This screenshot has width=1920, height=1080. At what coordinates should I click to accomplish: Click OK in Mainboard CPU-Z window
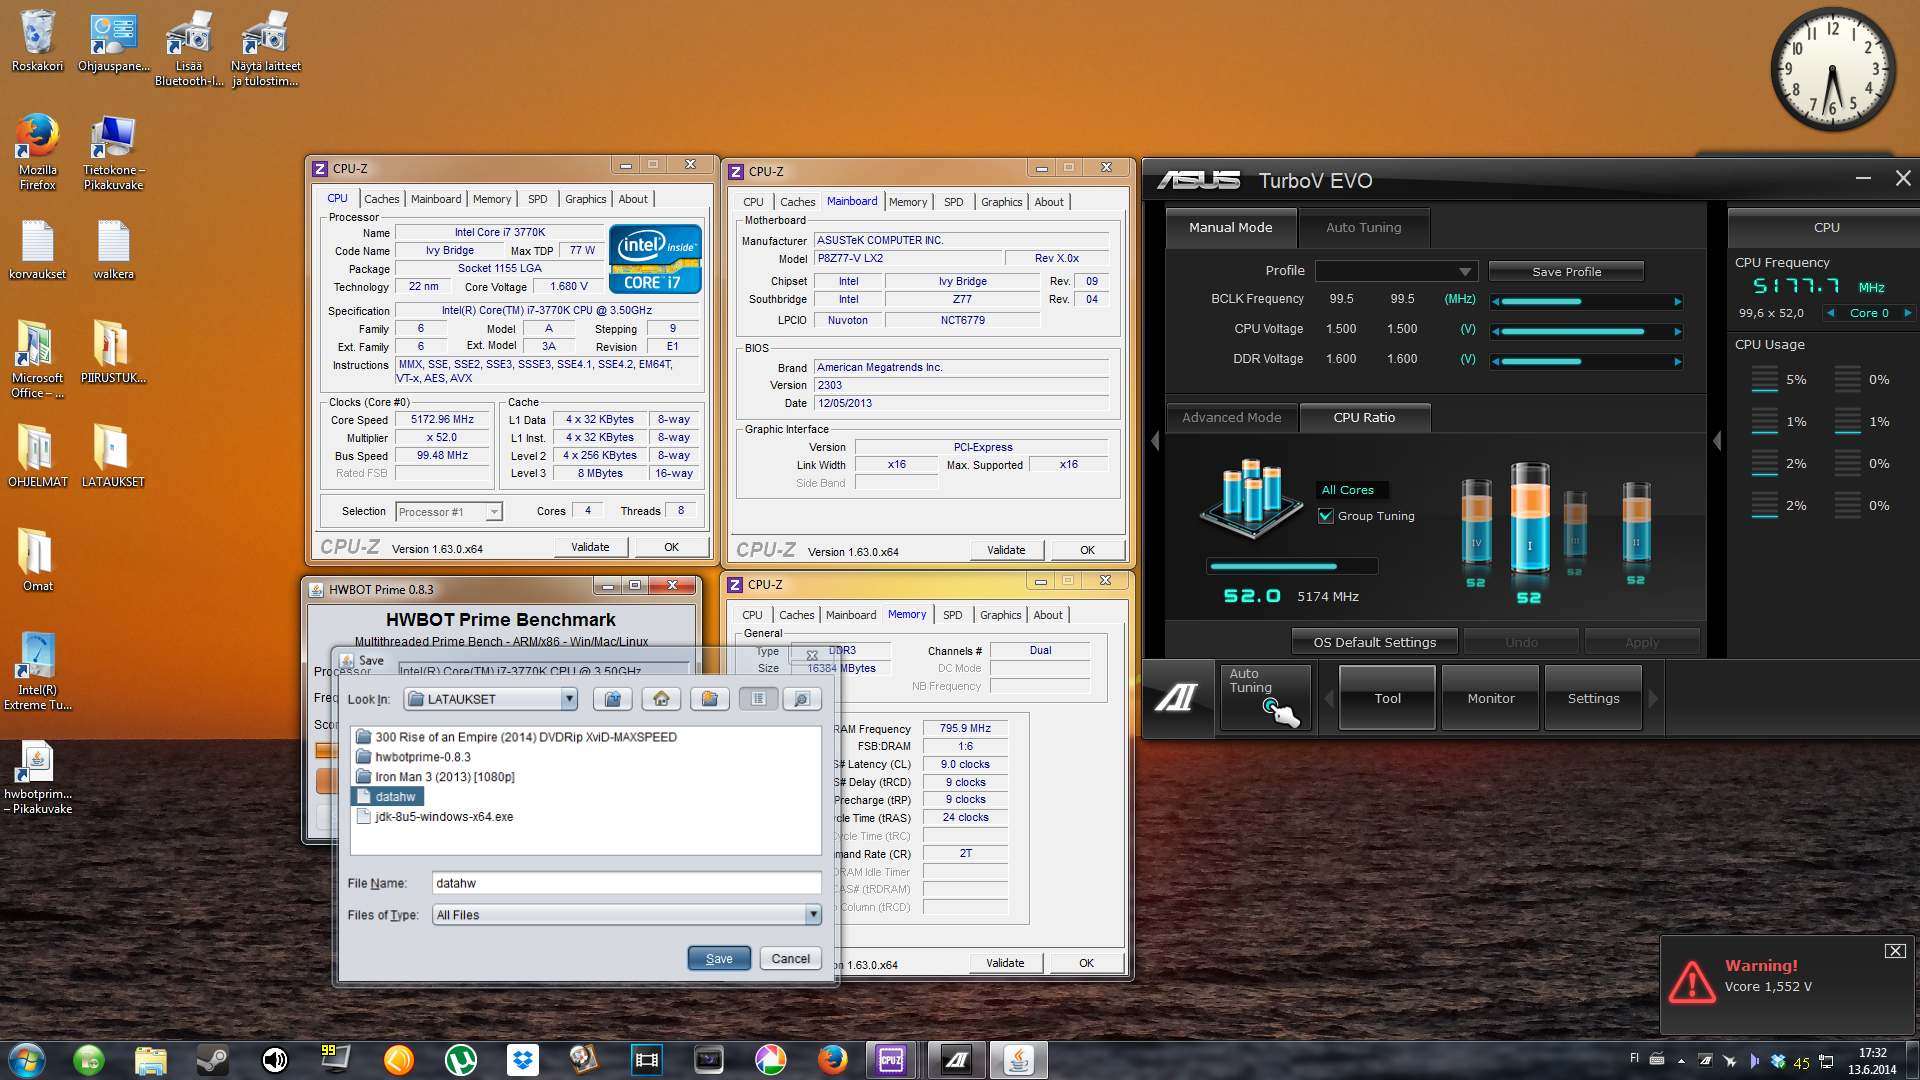[1087, 550]
